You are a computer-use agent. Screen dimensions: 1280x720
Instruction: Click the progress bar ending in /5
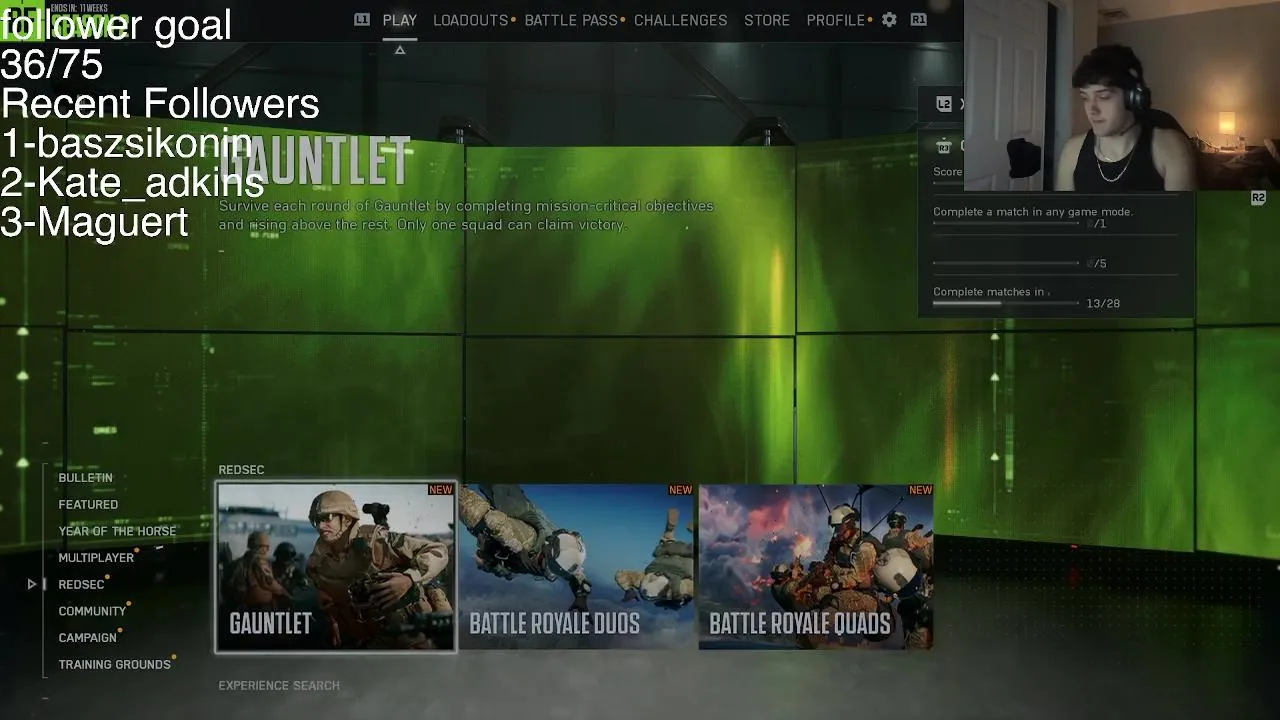coord(1006,264)
